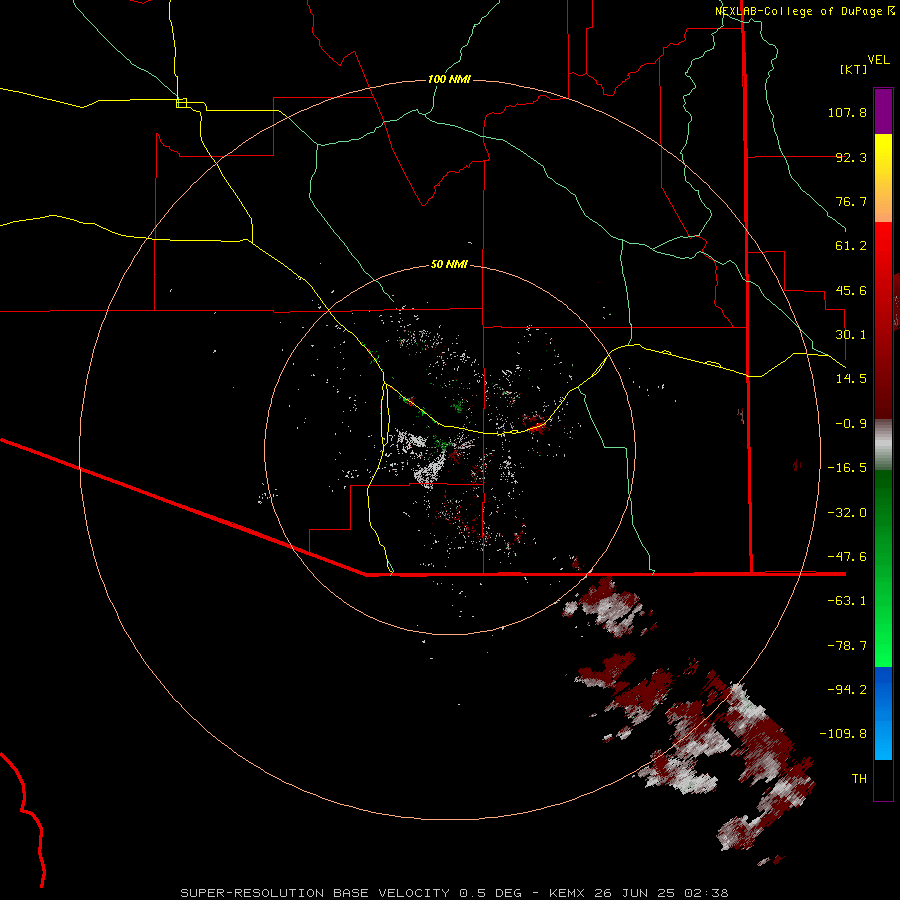Select the -47.6 scale value

(x=847, y=557)
